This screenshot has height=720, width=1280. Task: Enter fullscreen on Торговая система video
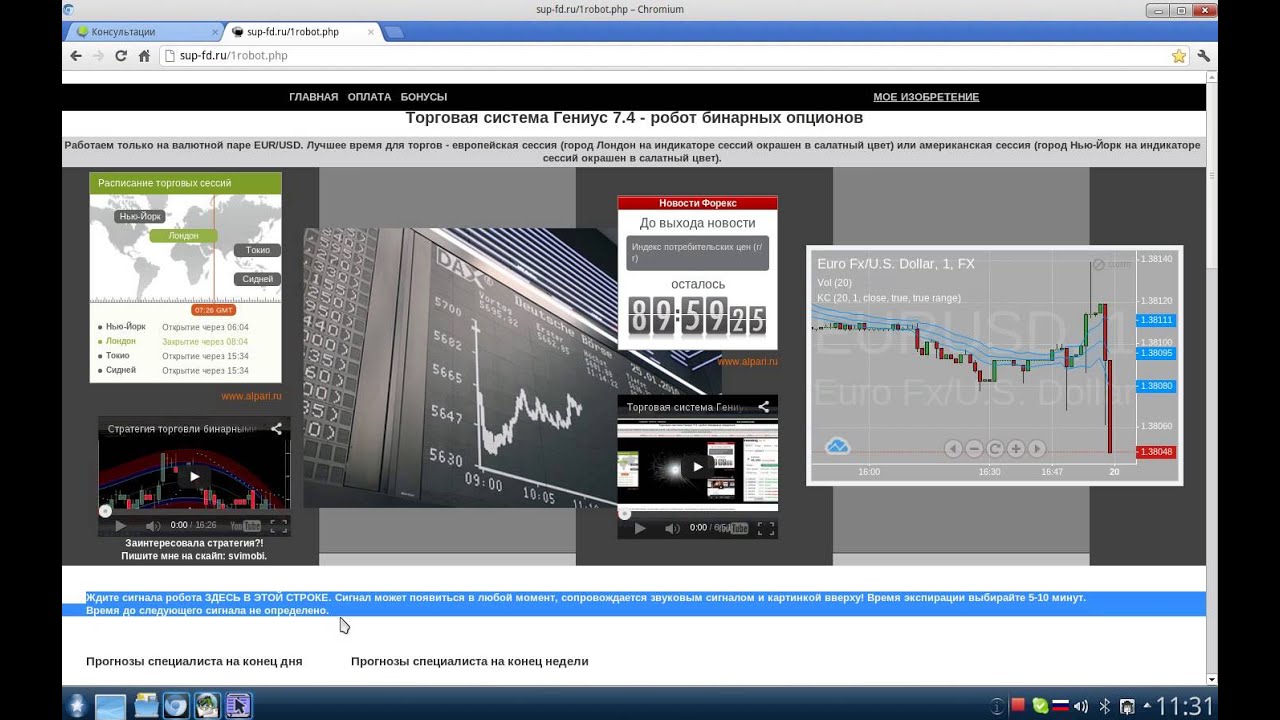coord(765,528)
